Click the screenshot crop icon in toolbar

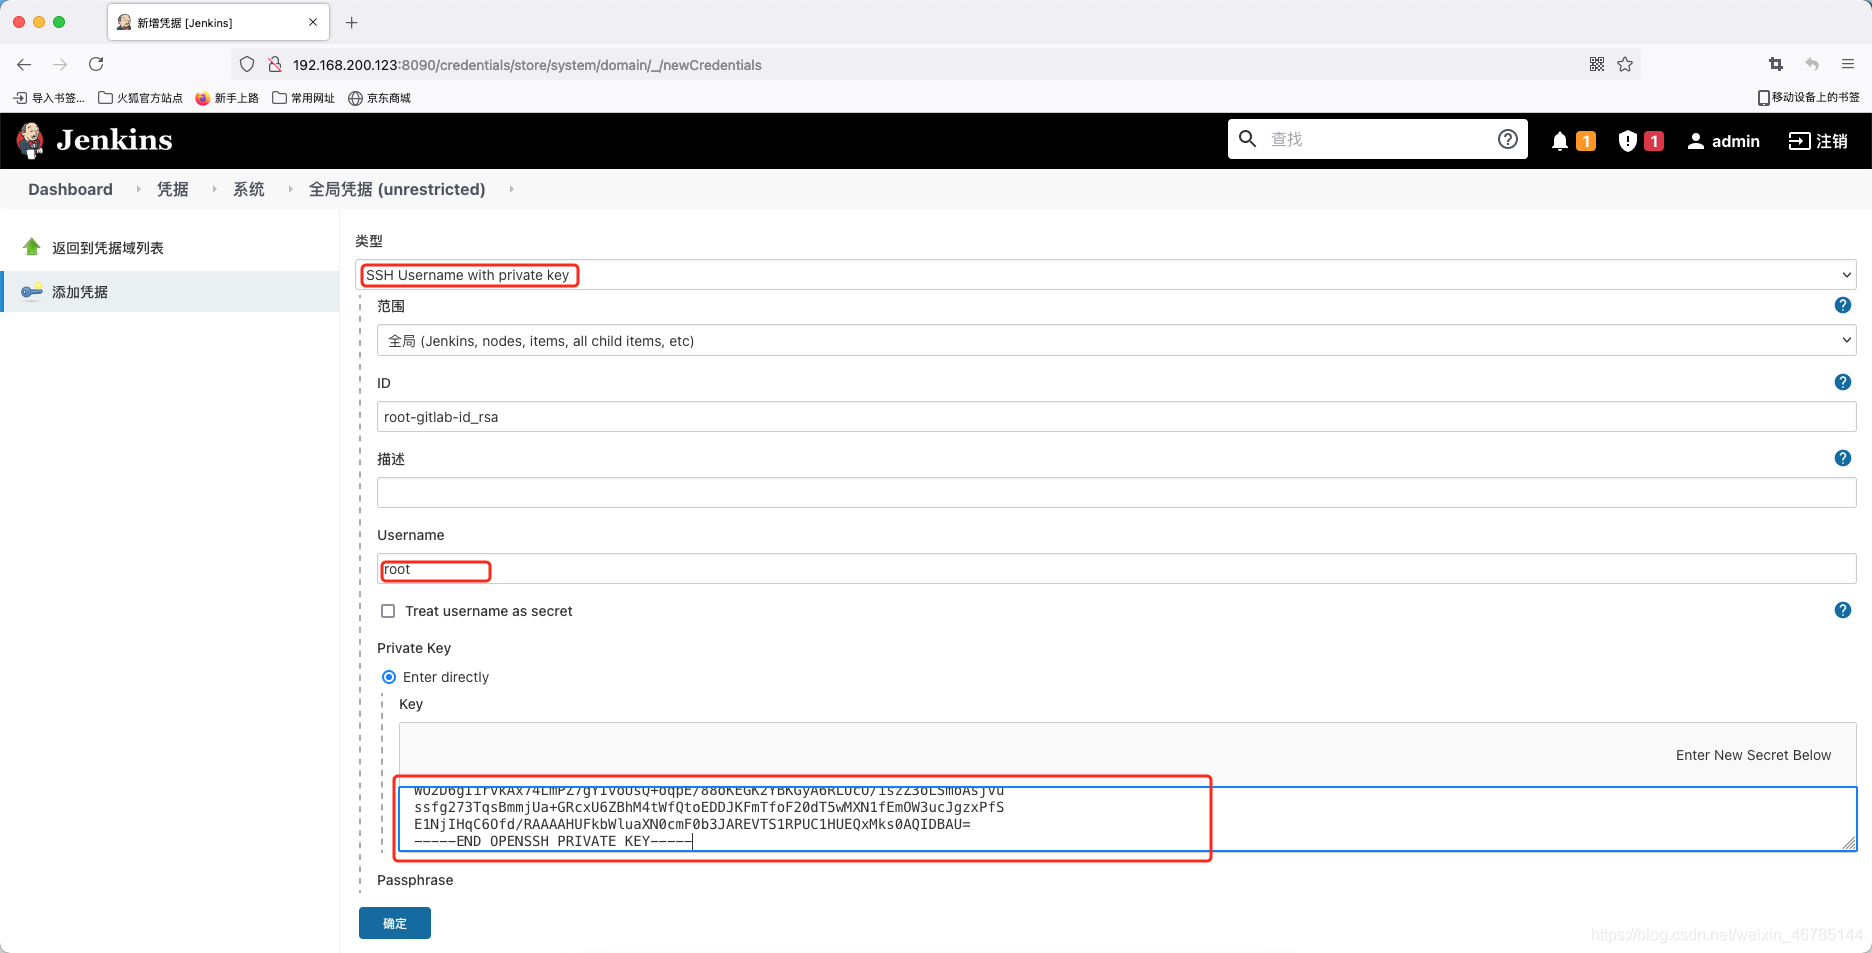1776,64
